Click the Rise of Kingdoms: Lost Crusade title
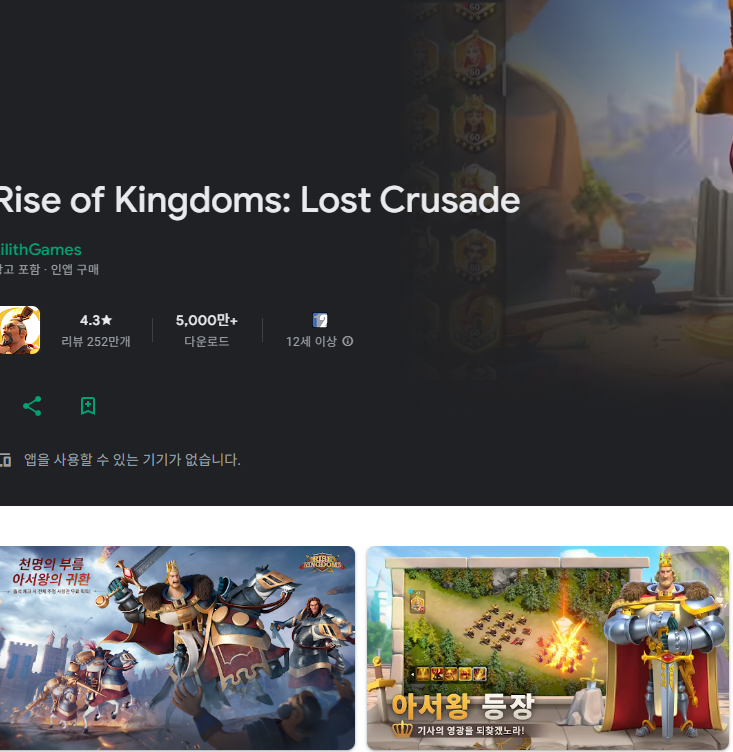Screen dimensions: 733x752 260,200
